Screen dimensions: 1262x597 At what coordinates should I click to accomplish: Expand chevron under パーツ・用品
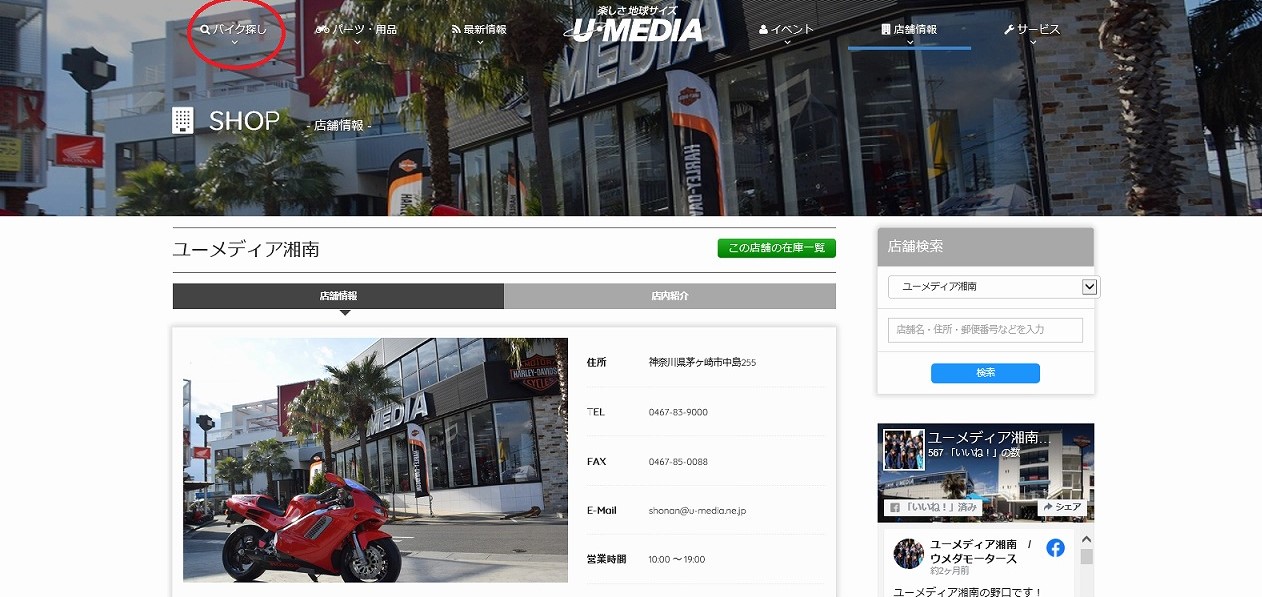click(x=356, y=43)
